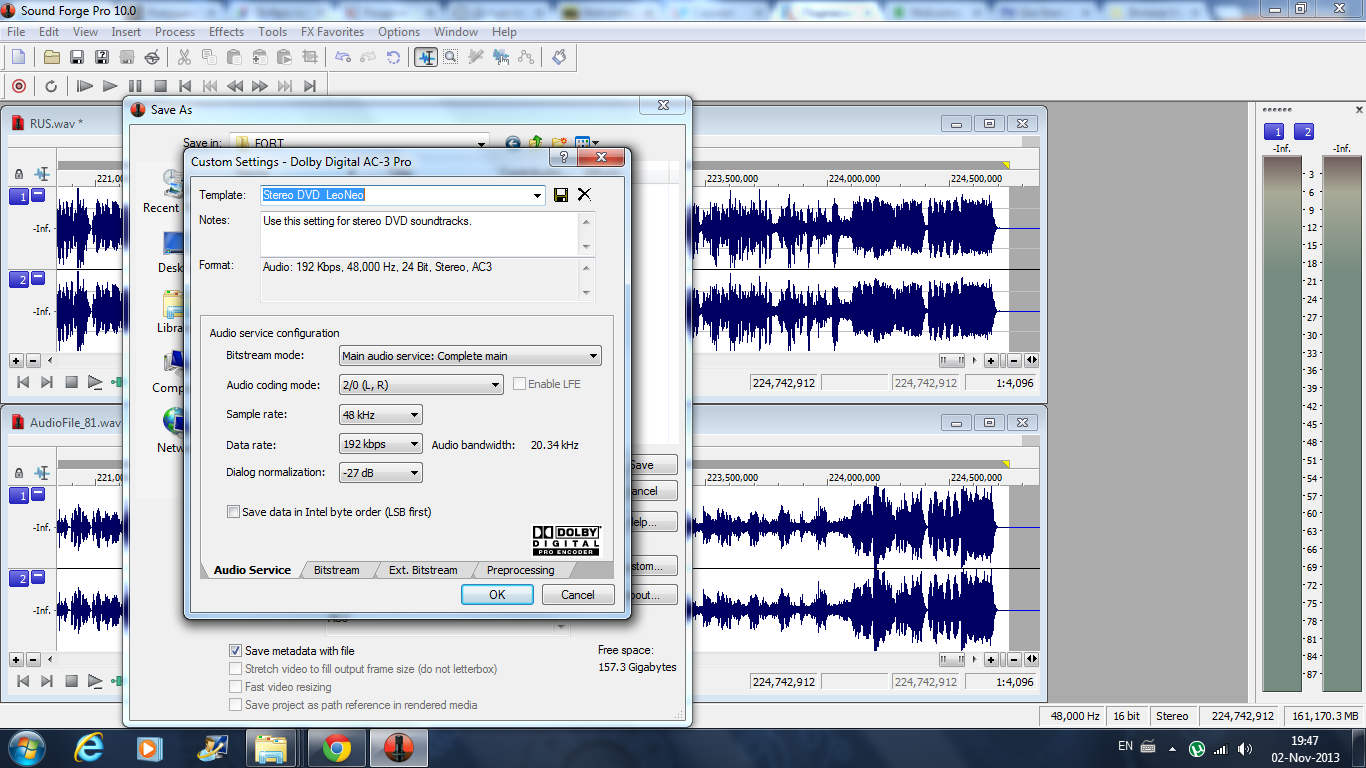Click Go to End in main transport bar
The height and width of the screenshot is (768, 1366).
coord(310,86)
